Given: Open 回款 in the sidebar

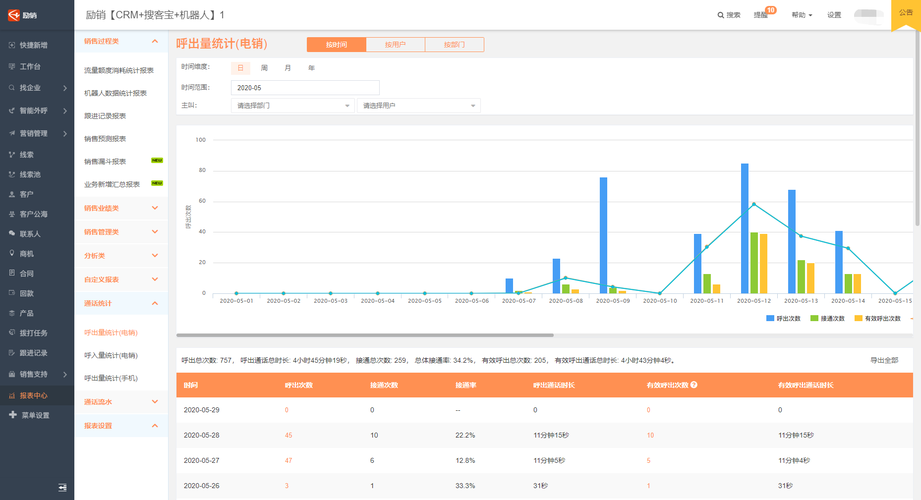Looking at the screenshot, I should coord(26,293).
